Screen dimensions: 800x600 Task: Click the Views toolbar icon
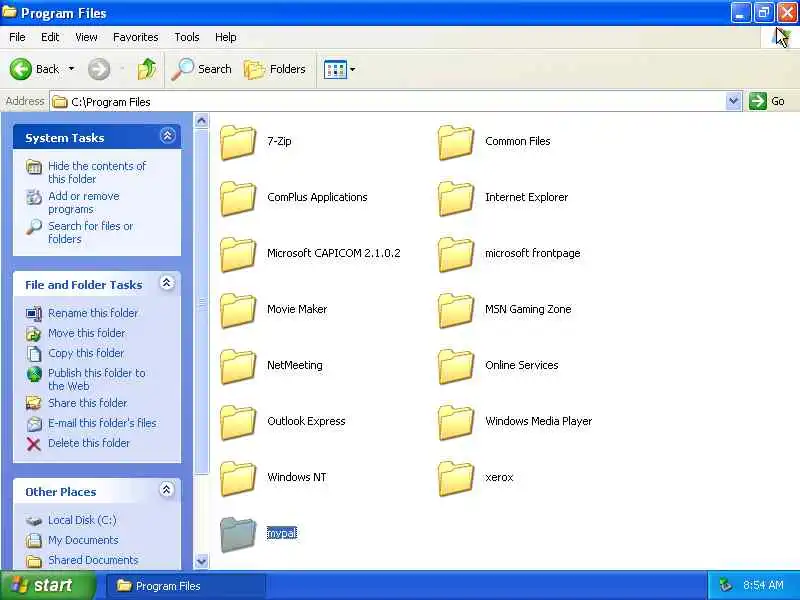coord(335,69)
